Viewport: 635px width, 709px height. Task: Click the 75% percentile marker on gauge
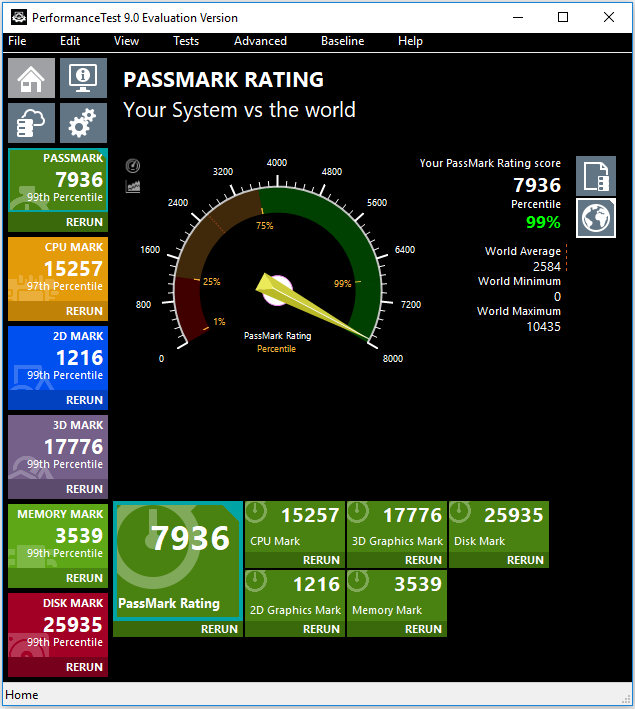click(x=265, y=225)
